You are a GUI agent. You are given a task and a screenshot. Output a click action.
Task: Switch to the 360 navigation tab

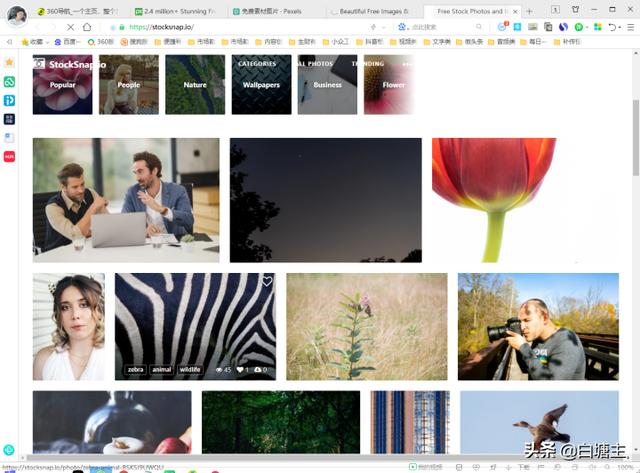(x=76, y=11)
